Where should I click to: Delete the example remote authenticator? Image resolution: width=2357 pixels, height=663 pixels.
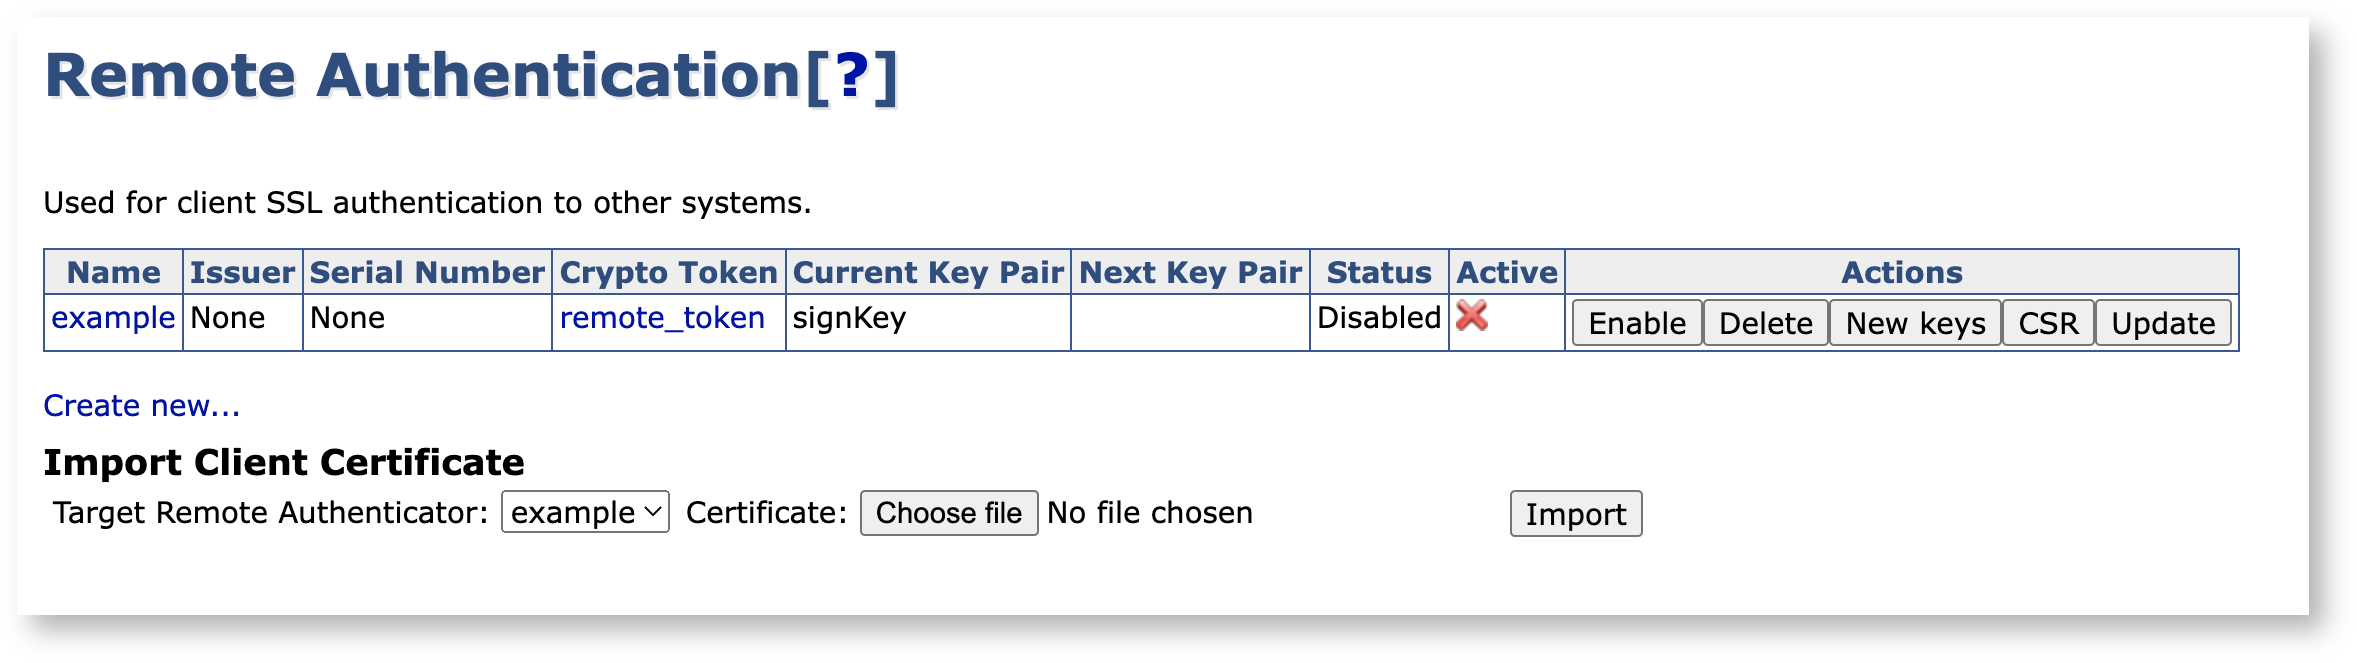[x=1765, y=323]
